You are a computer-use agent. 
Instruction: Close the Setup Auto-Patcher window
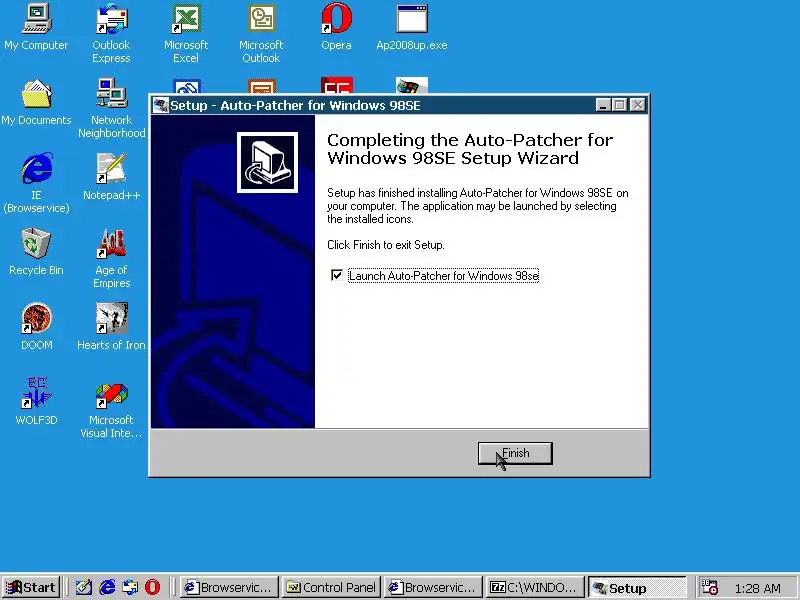pos(637,105)
